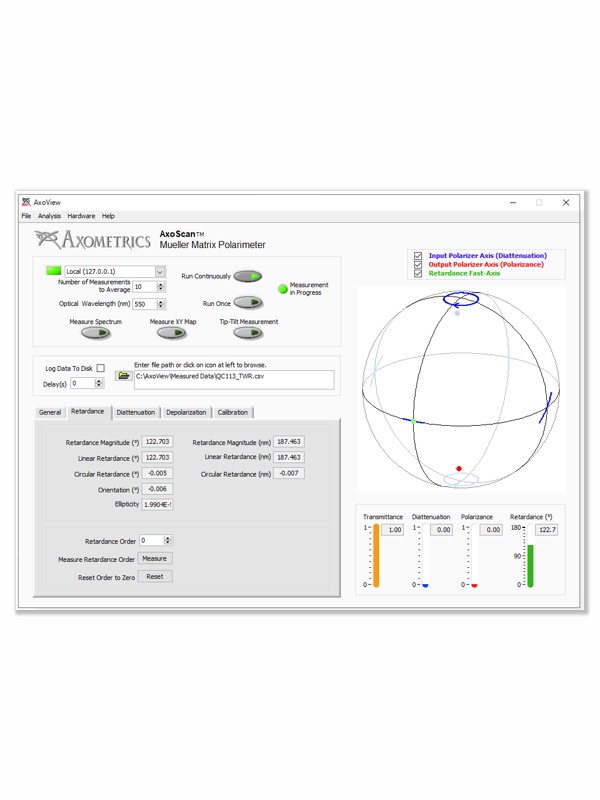Click the Optical Wavelength stepper arrows
The width and height of the screenshot is (600, 800).
(161, 304)
